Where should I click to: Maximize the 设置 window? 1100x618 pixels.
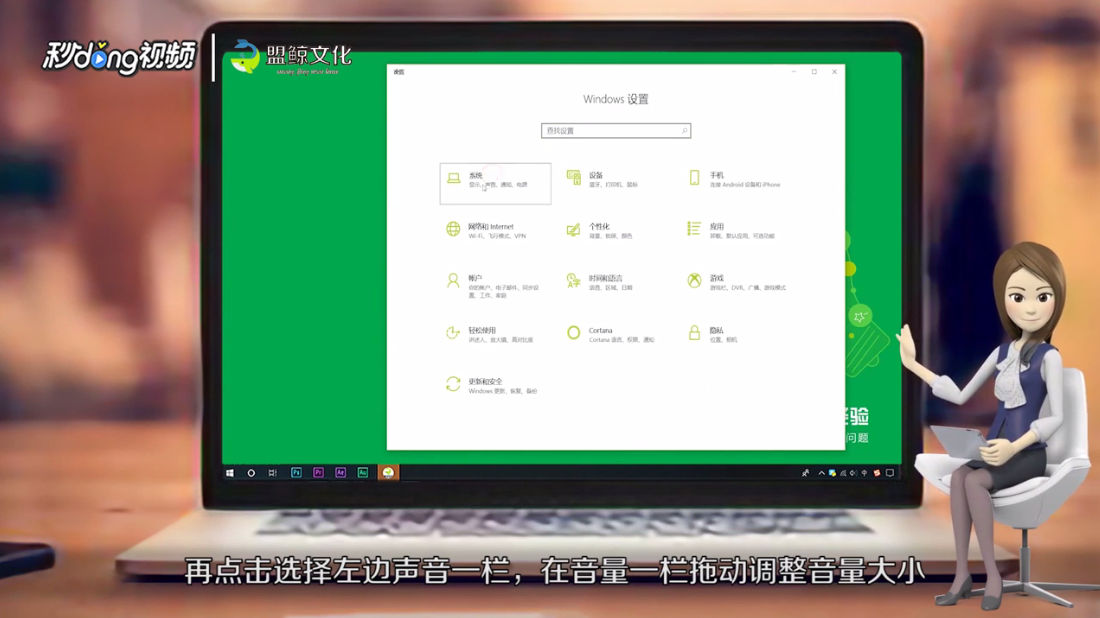click(x=814, y=72)
